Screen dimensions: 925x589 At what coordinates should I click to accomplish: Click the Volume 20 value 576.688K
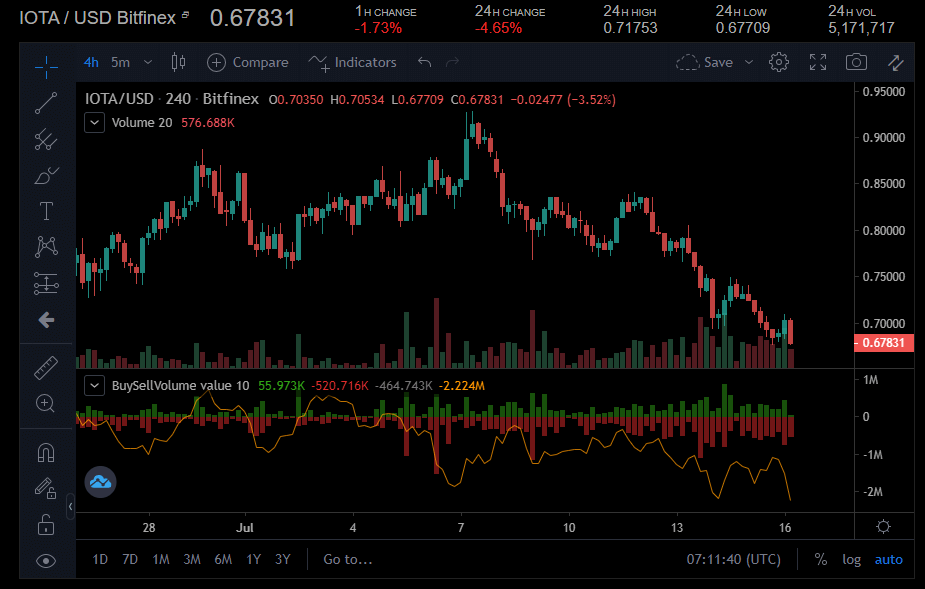(x=208, y=123)
